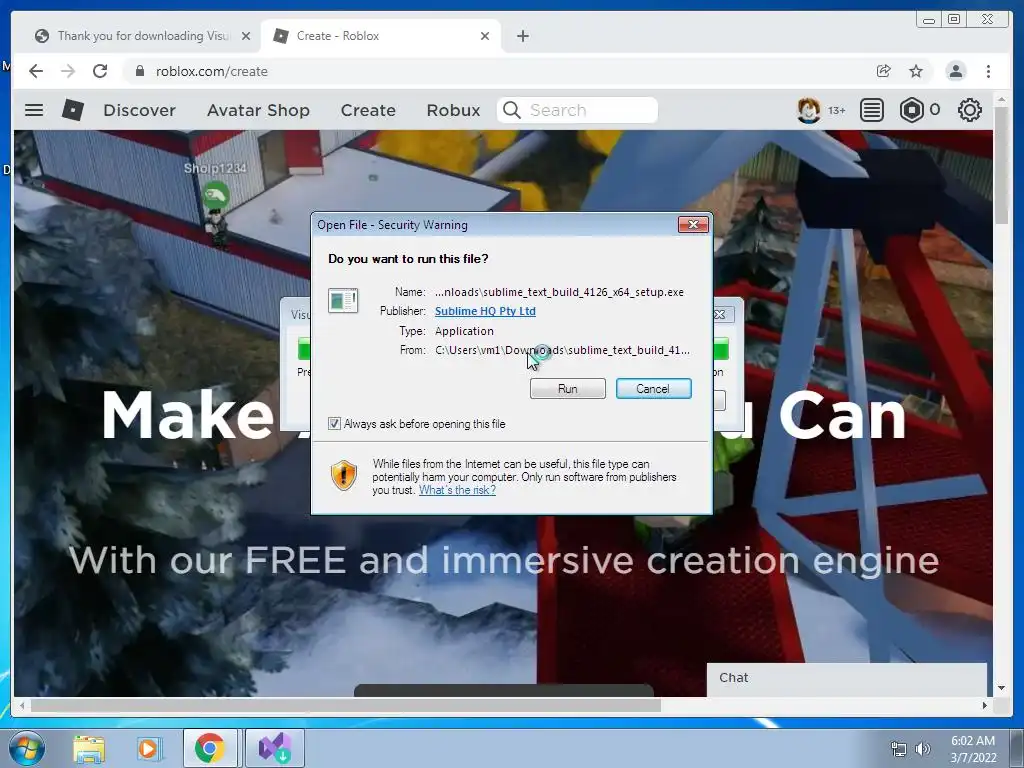Click the site lock icon in address bar
Image resolution: width=1024 pixels, height=768 pixels.
[x=139, y=71]
